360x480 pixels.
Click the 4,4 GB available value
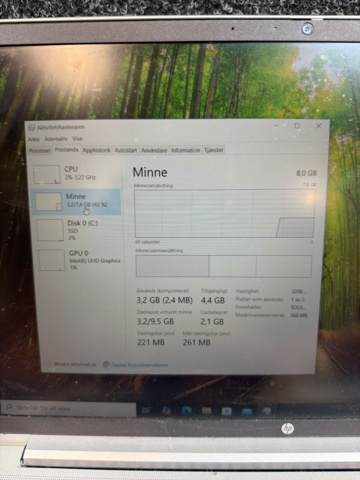pyautogui.click(x=213, y=300)
